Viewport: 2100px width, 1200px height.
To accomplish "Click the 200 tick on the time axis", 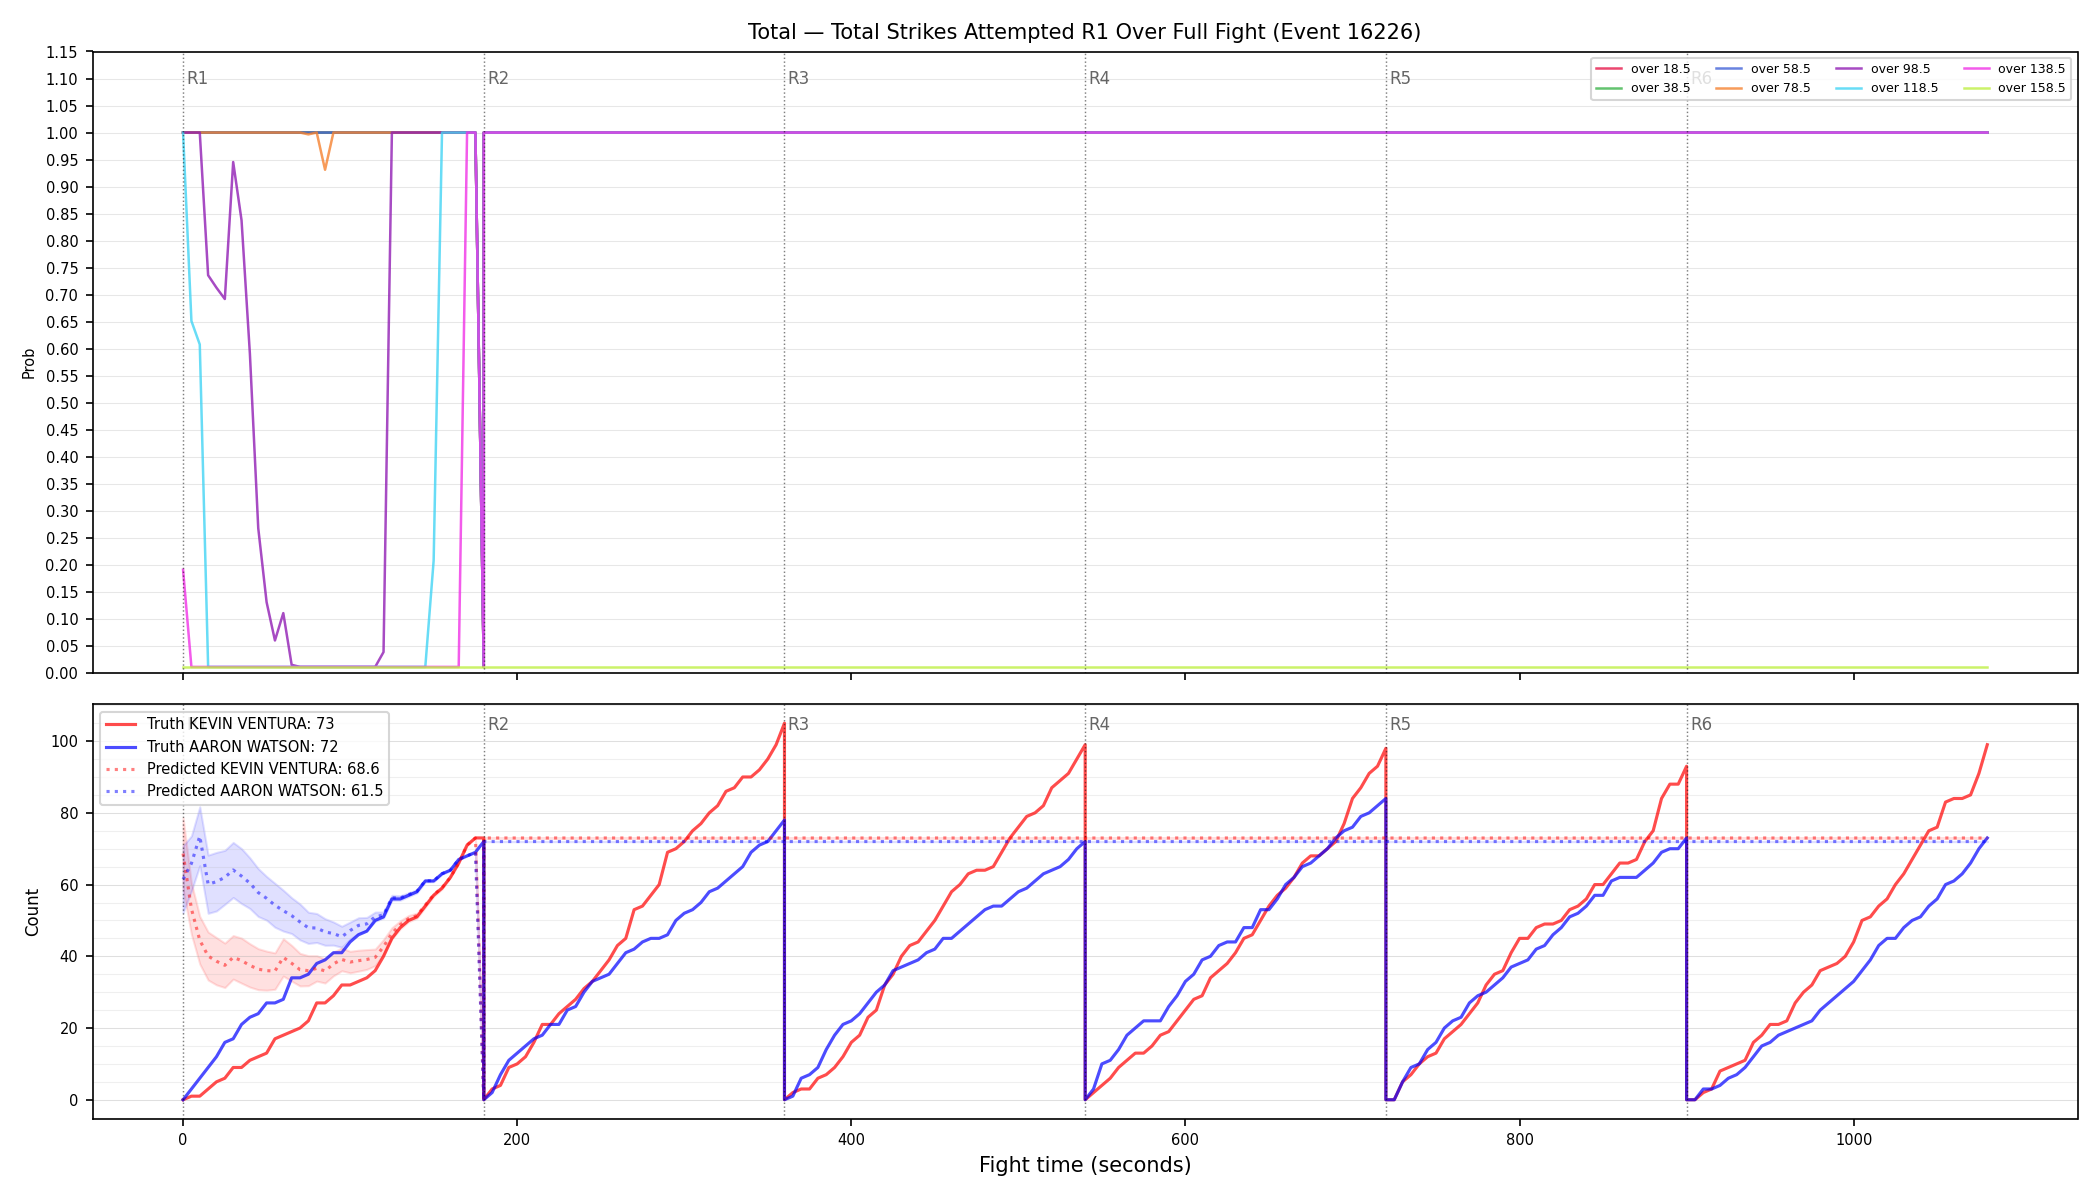I will tap(517, 1139).
